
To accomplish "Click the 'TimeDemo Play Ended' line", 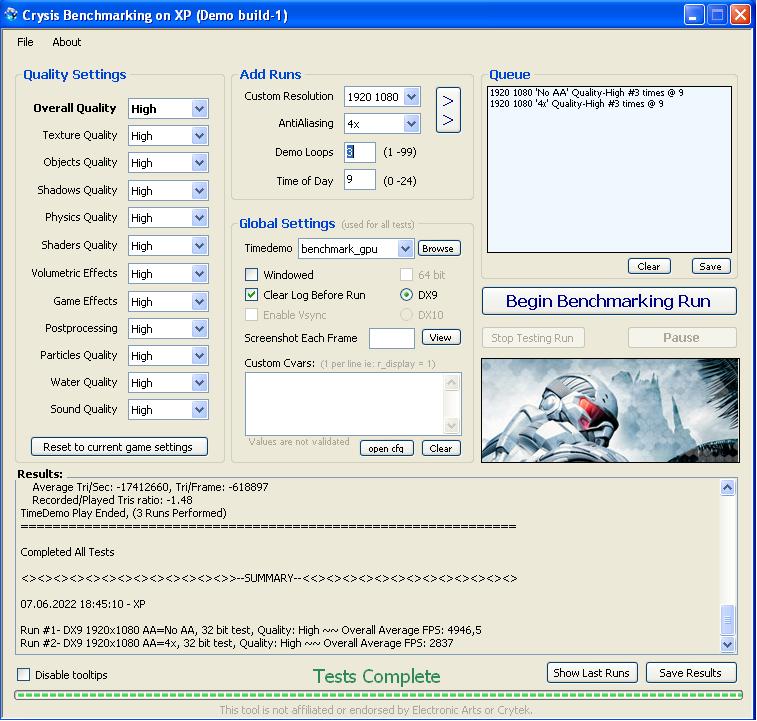I will coord(123,513).
